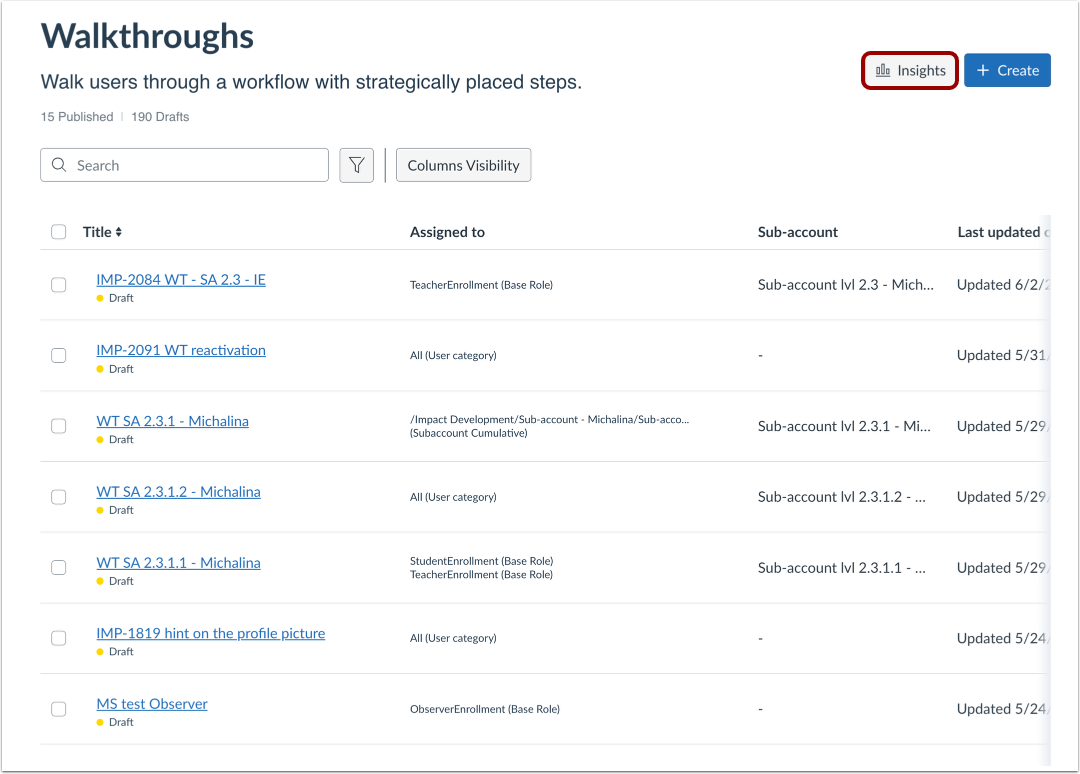Select the 190 Drafts filter

point(160,116)
